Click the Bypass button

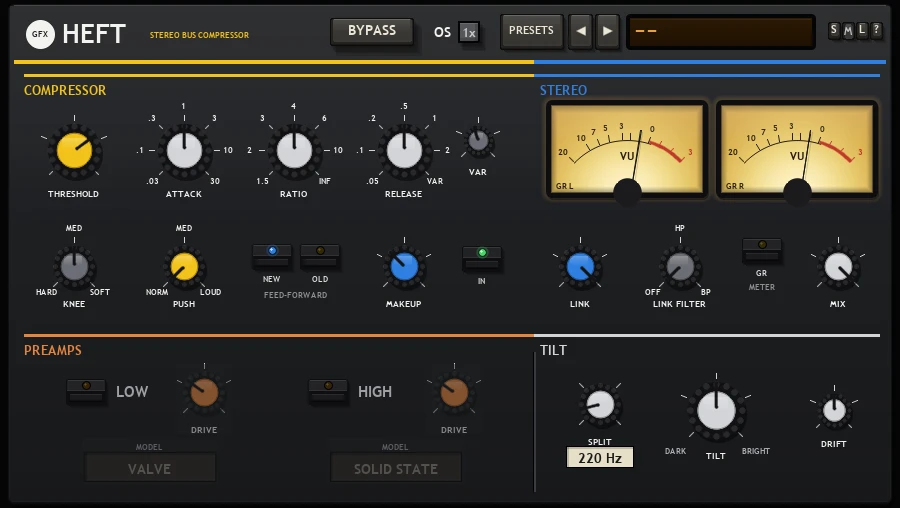pos(372,31)
